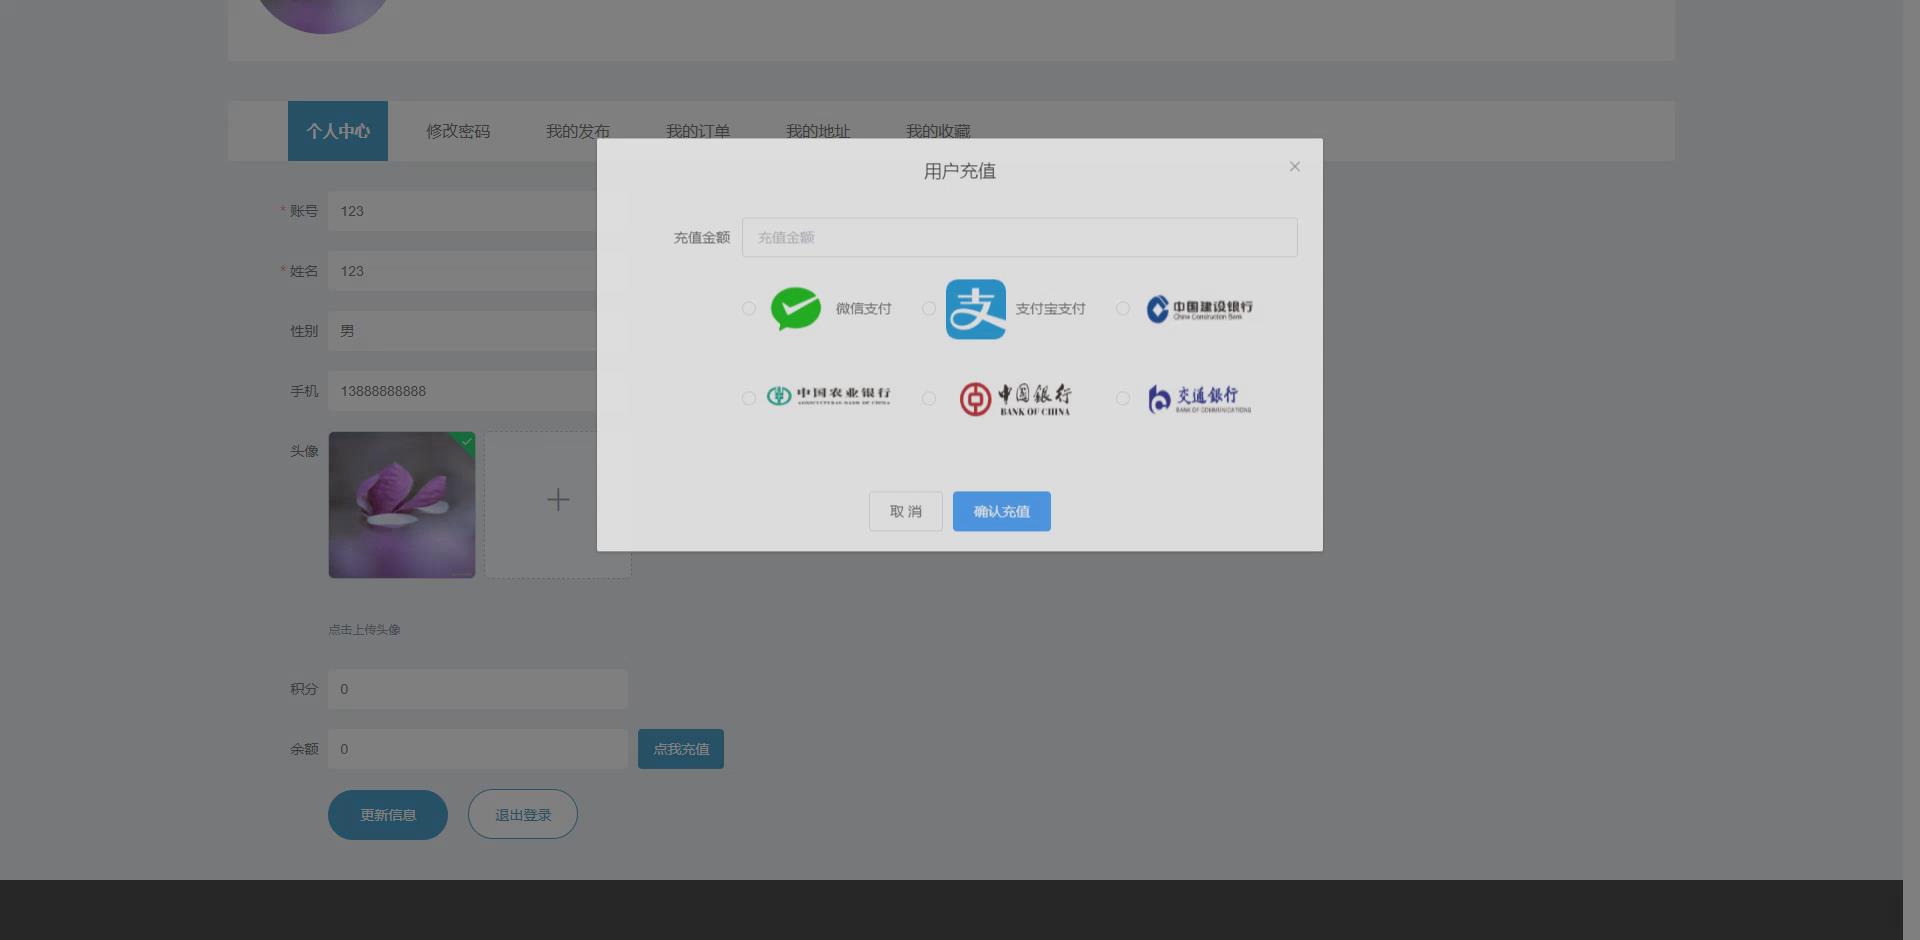Confirm with the 确认充值 button
1920x940 pixels.
point(1002,511)
